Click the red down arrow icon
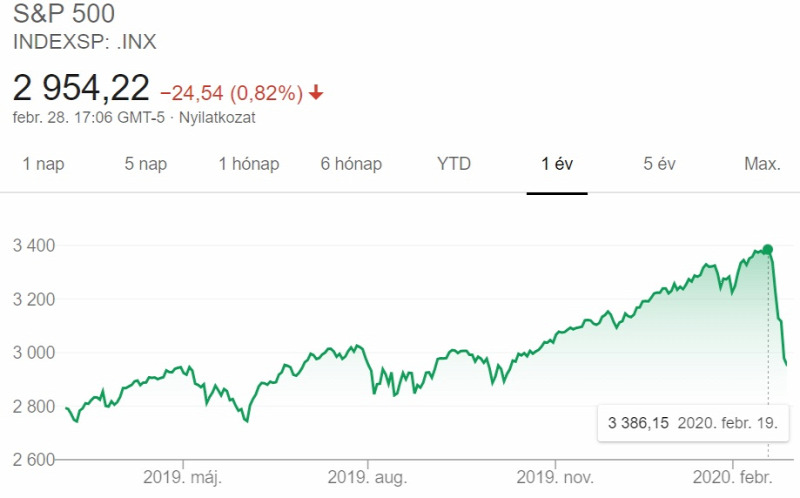 pos(316,93)
